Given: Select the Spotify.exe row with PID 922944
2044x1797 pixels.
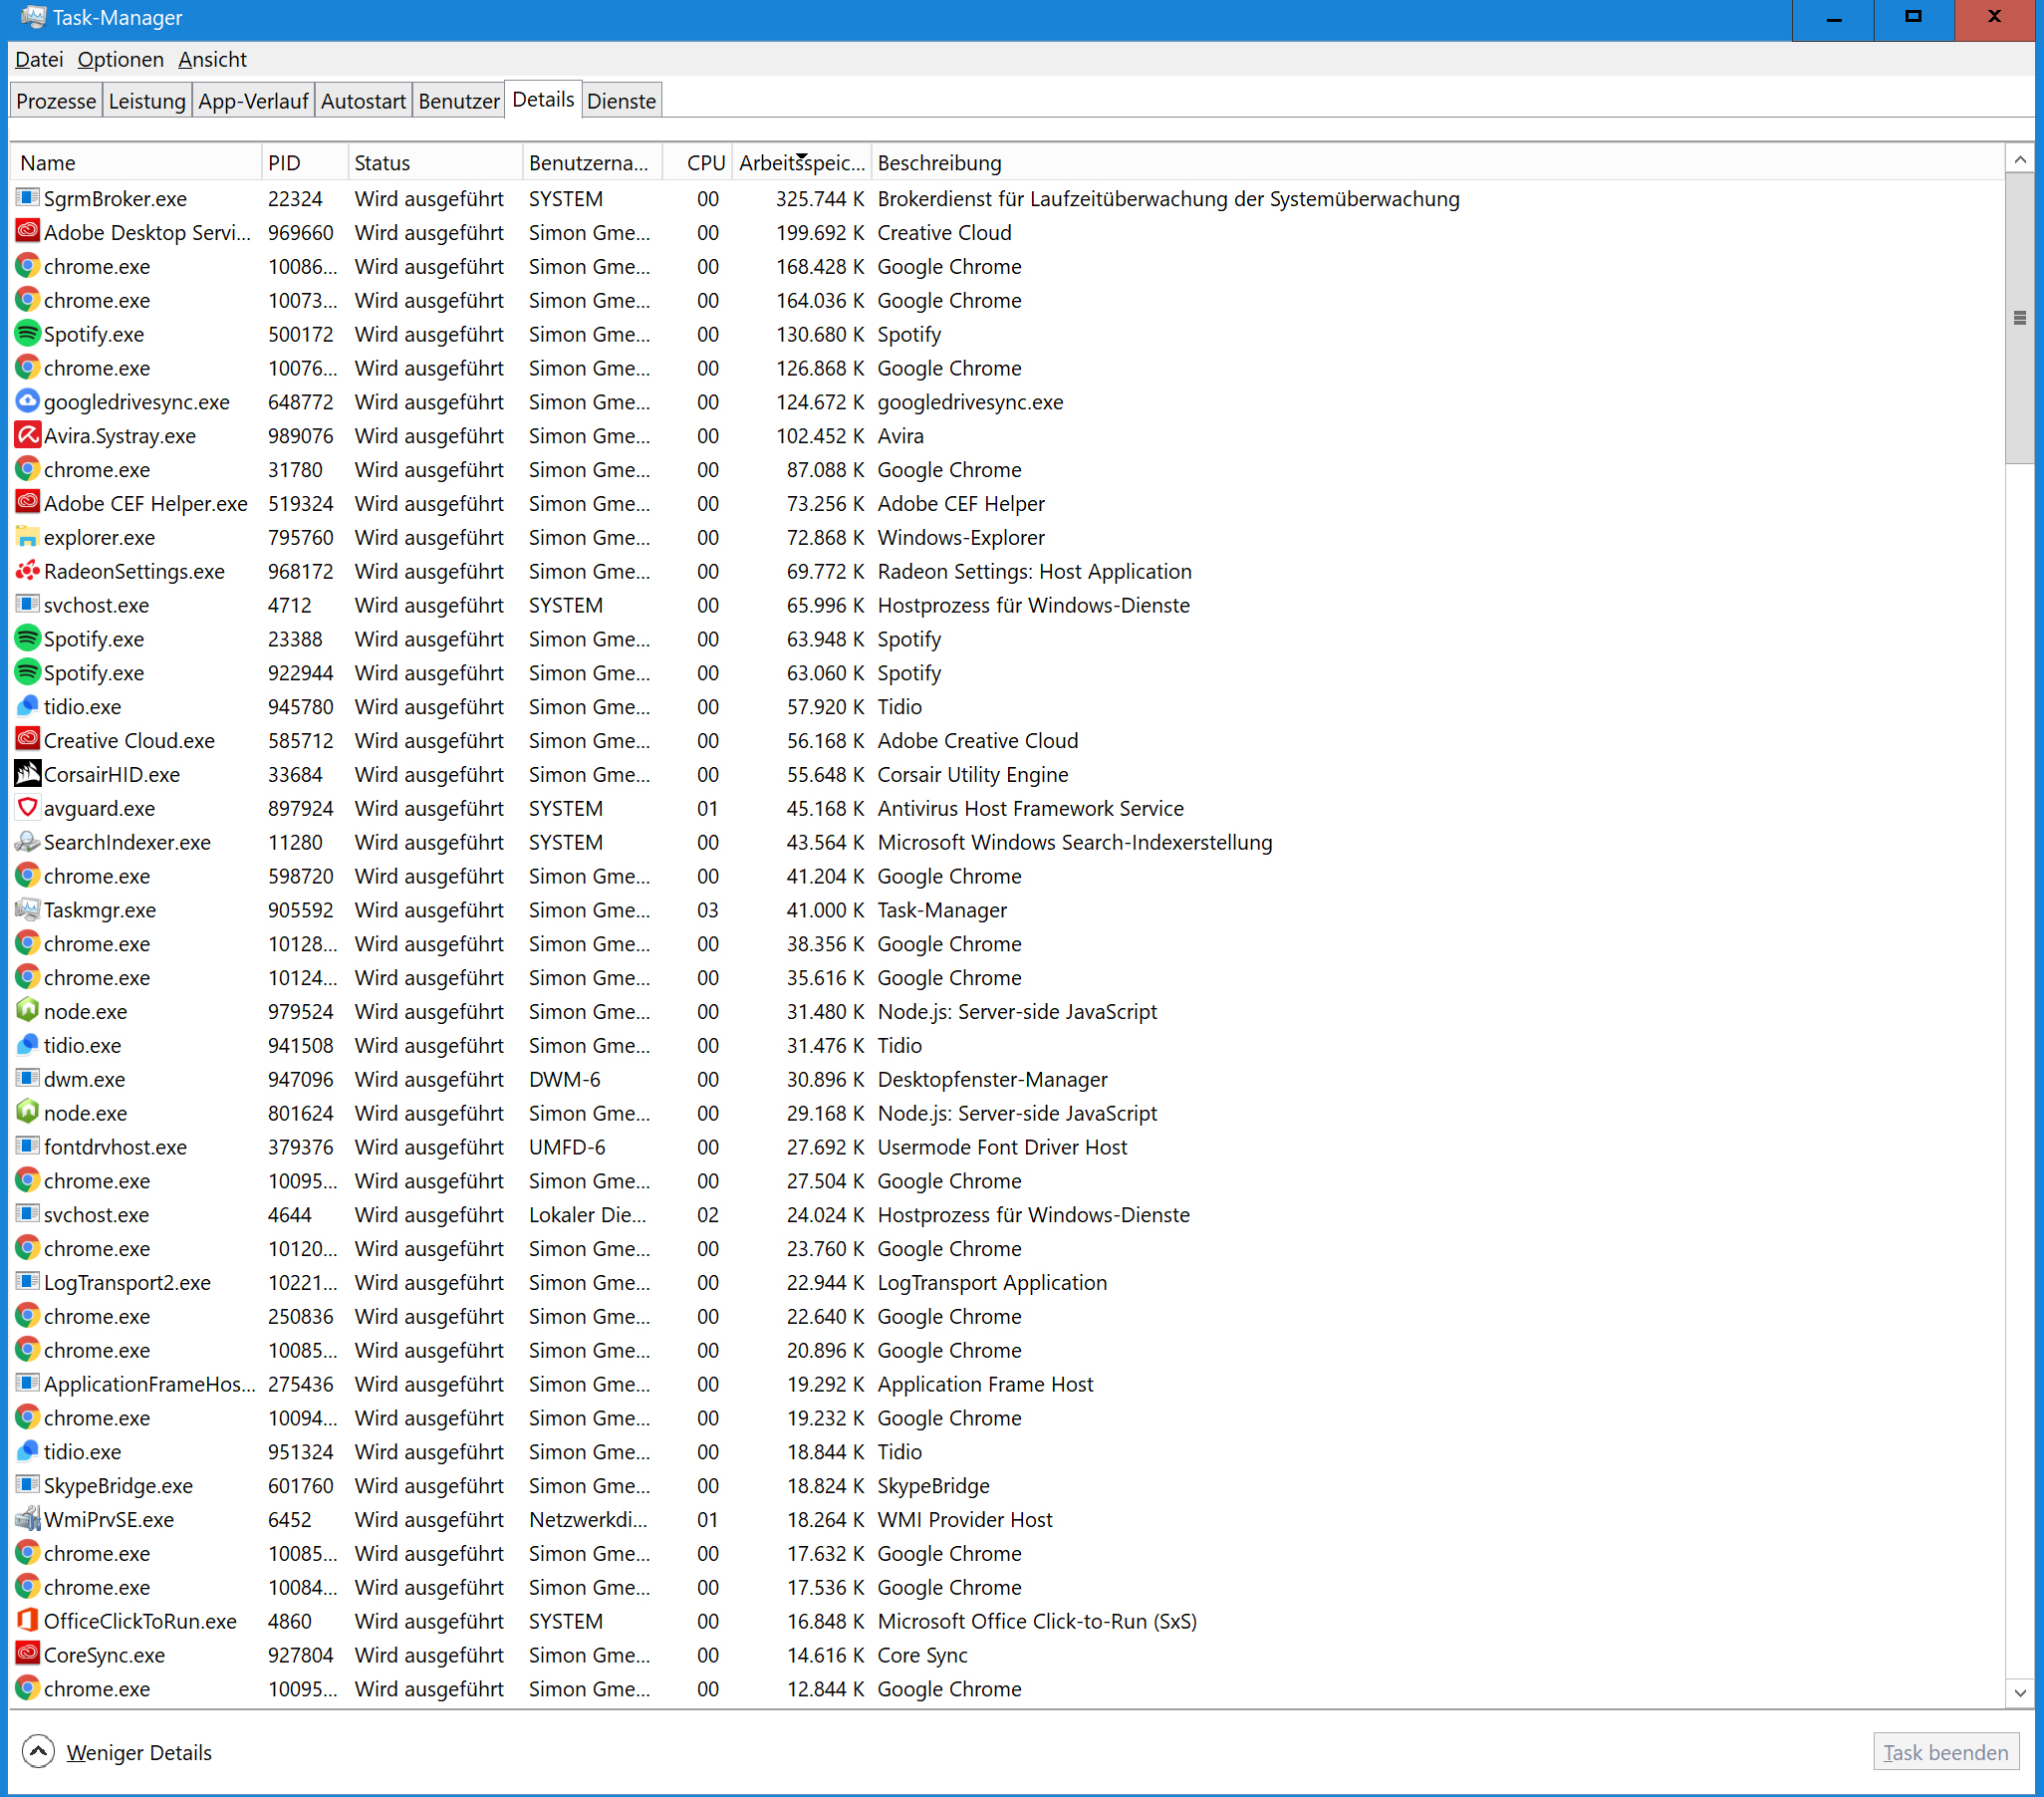Looking at the screenshot, I should coord(1007,673).
